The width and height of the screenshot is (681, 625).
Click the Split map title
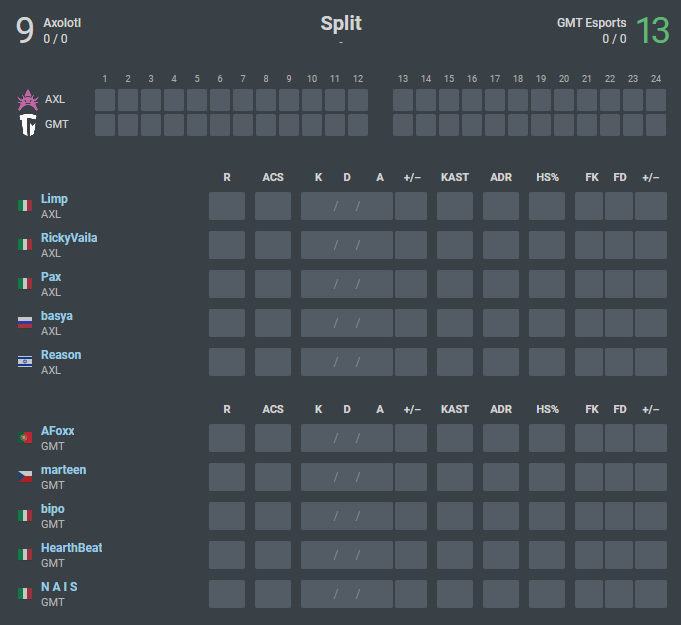pos(341,23)
